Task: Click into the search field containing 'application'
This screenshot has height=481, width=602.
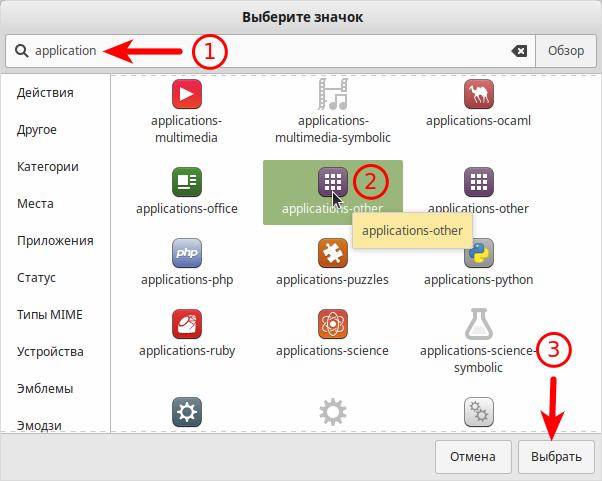Action: coord(270,51)
